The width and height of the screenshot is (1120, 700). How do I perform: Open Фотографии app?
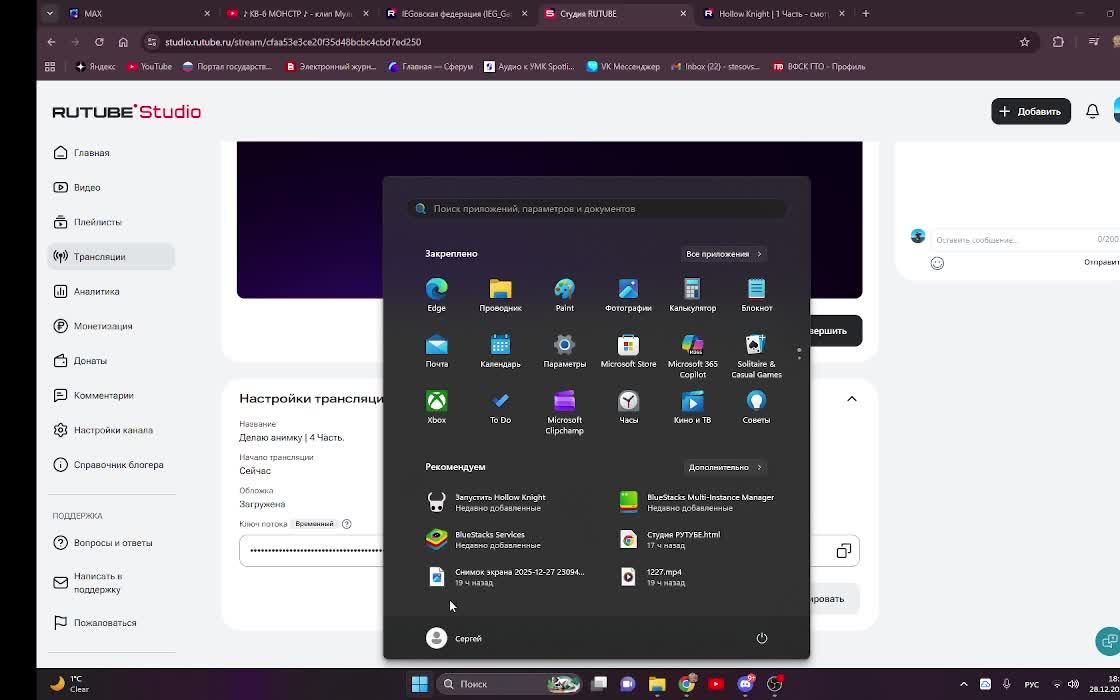pyautogui.click(x=628, y=295)
